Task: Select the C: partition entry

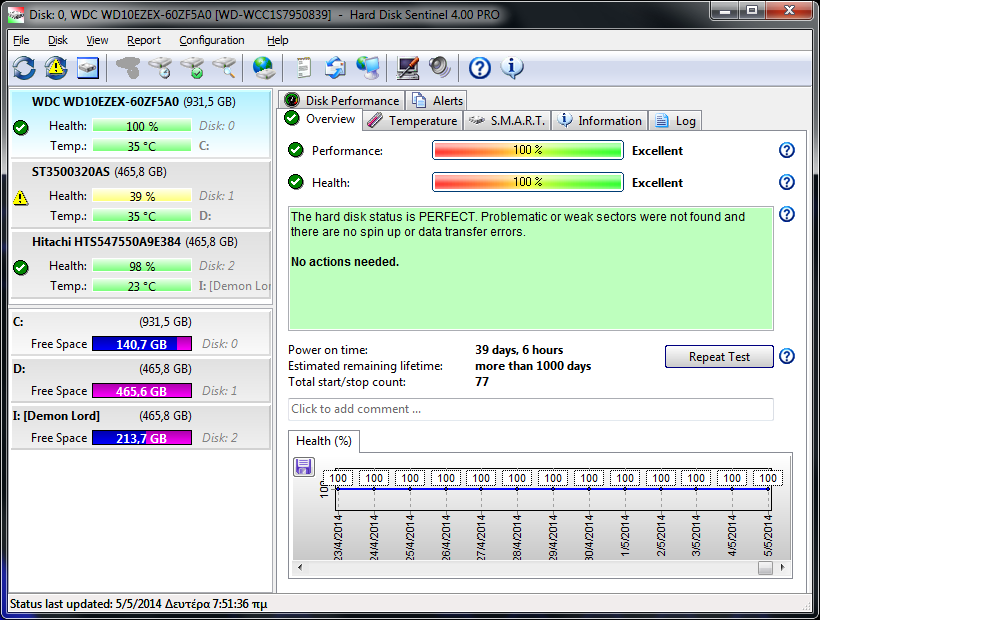Action: (141, 333)
